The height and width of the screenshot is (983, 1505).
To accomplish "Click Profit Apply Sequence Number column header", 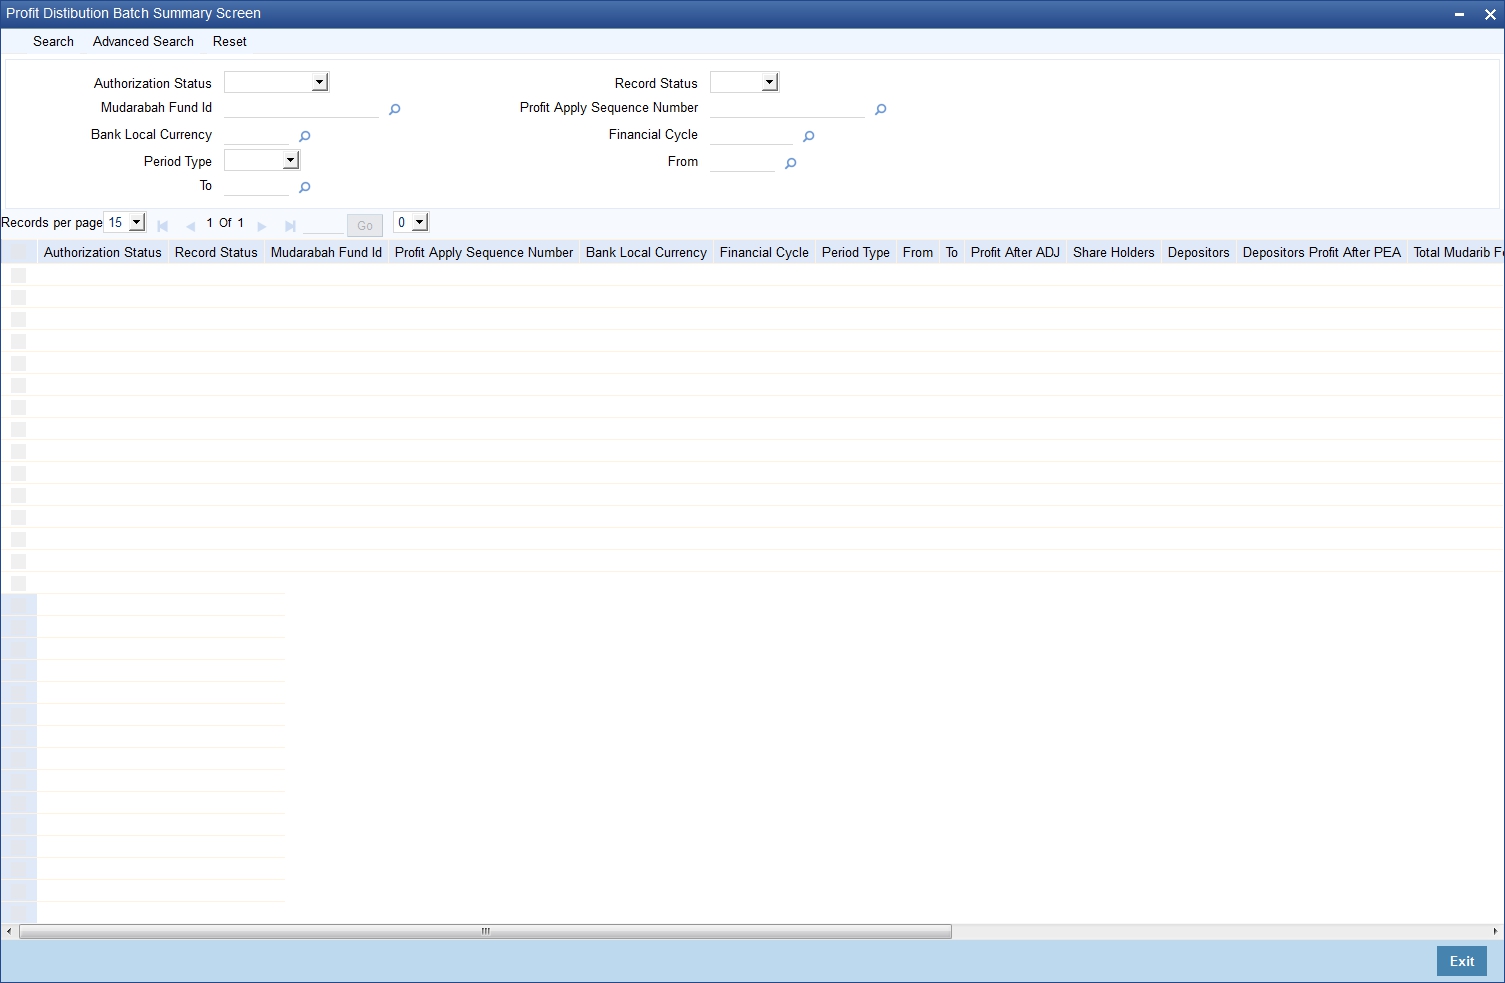I will (x=484, y=252).
